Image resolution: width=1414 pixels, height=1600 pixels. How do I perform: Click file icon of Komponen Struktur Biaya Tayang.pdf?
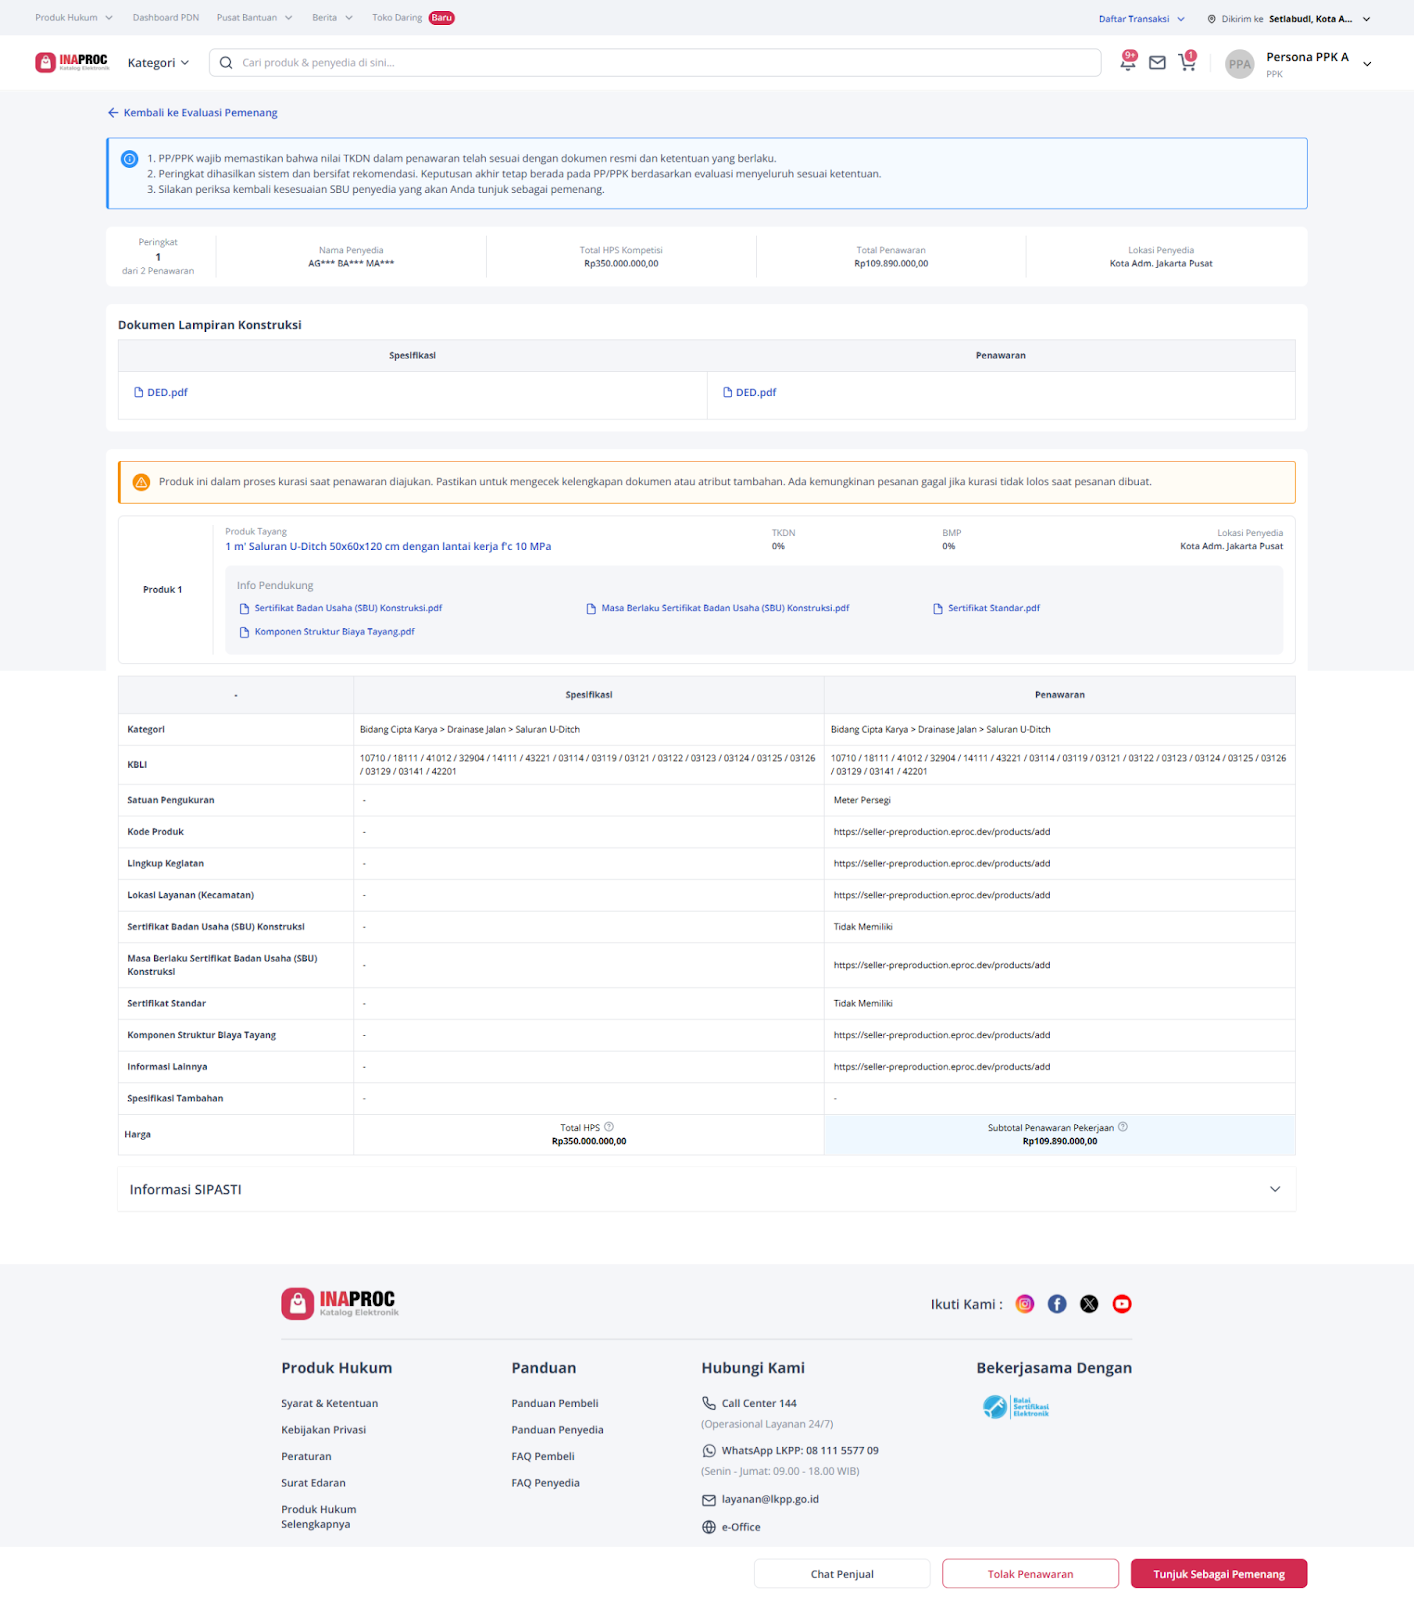pyautogui.click(x=244, y=633)
